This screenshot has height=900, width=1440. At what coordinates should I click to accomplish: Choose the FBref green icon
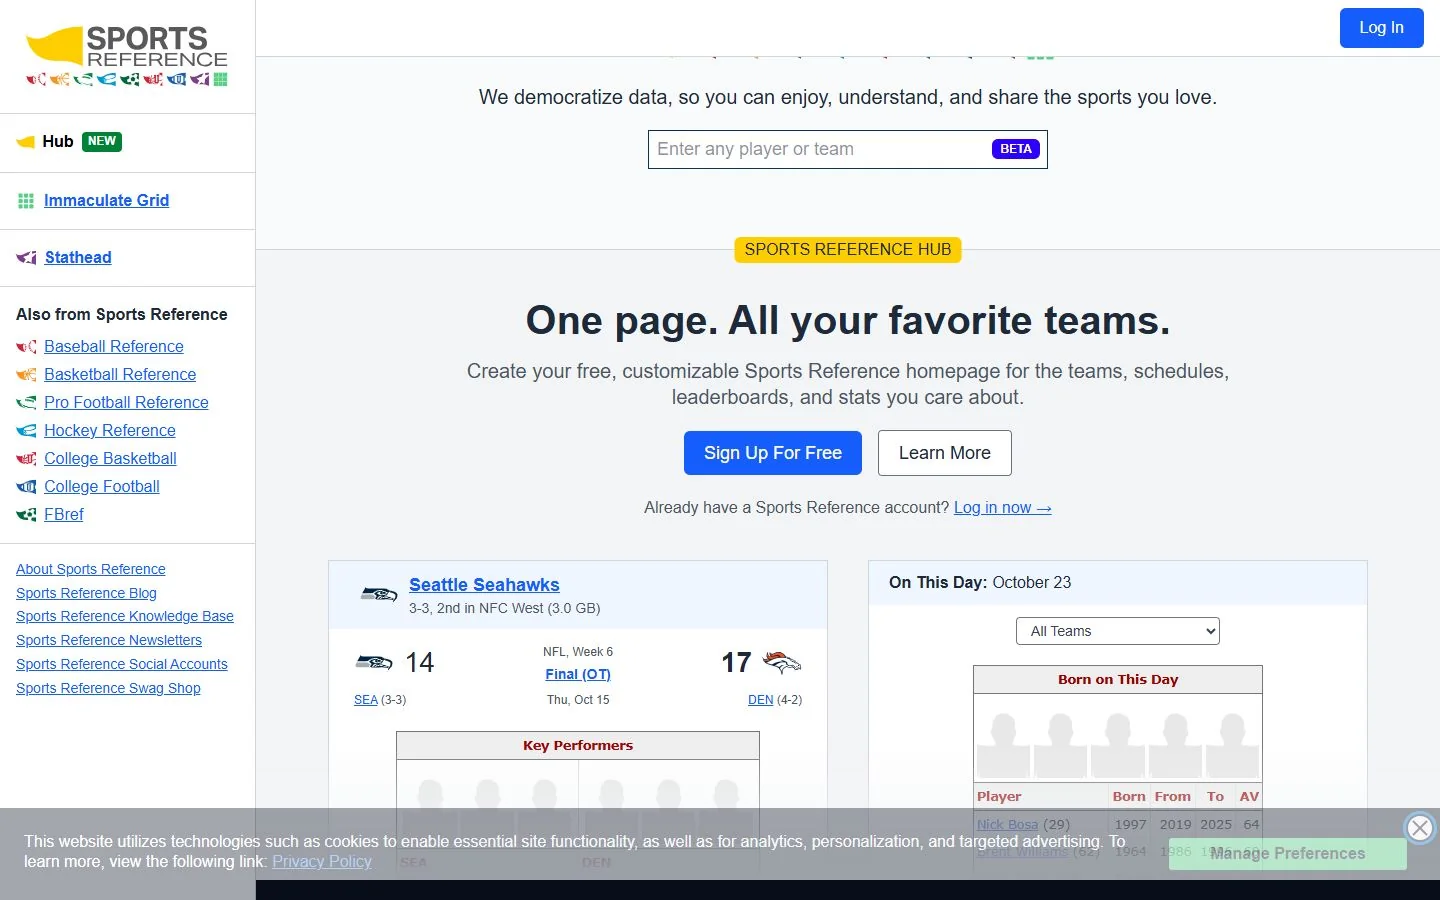coord(27,515)
